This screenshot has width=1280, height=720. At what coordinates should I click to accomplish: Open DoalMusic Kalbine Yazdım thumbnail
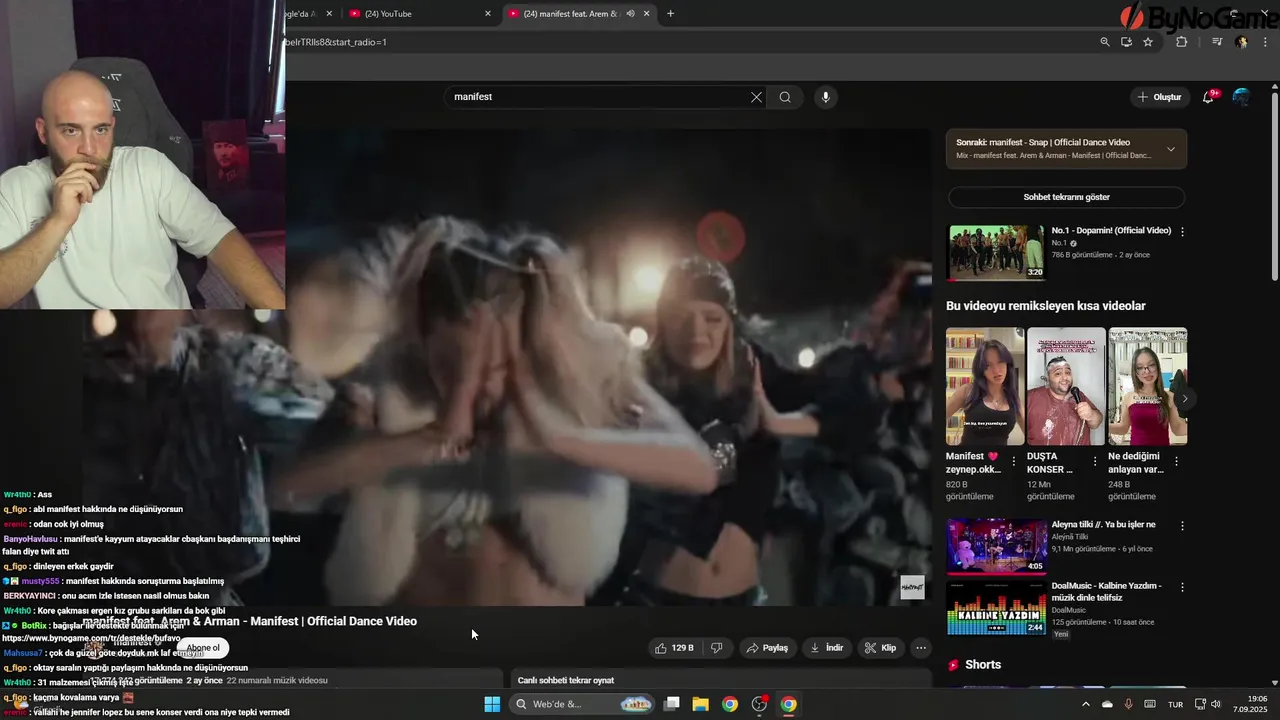996,607
